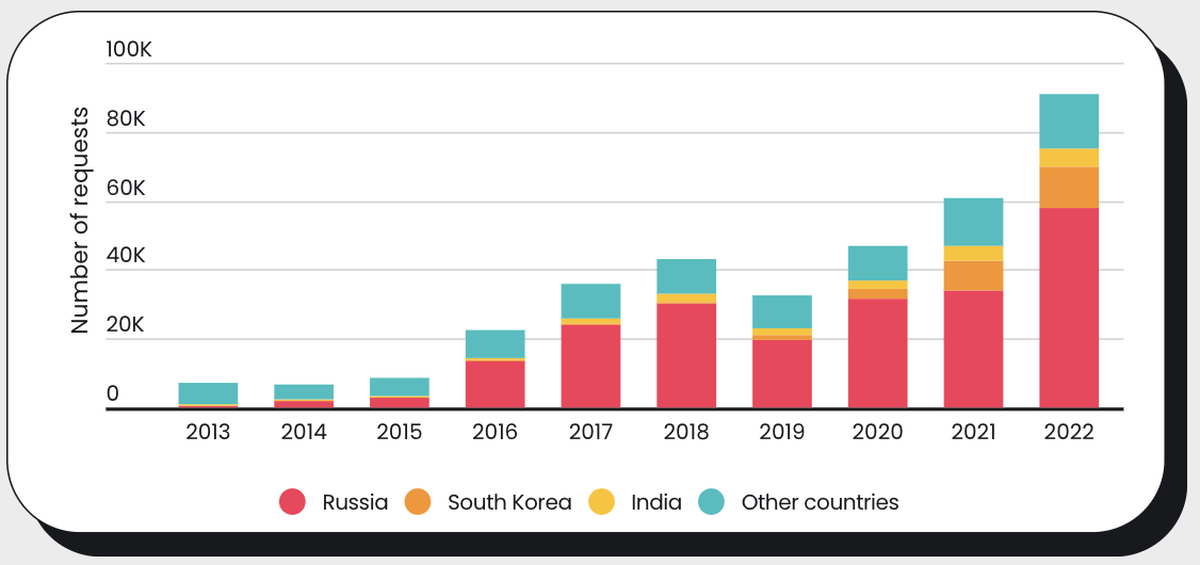
Task: Click the Other countries segment of 2022 bar
Action: pos(1069,121)
